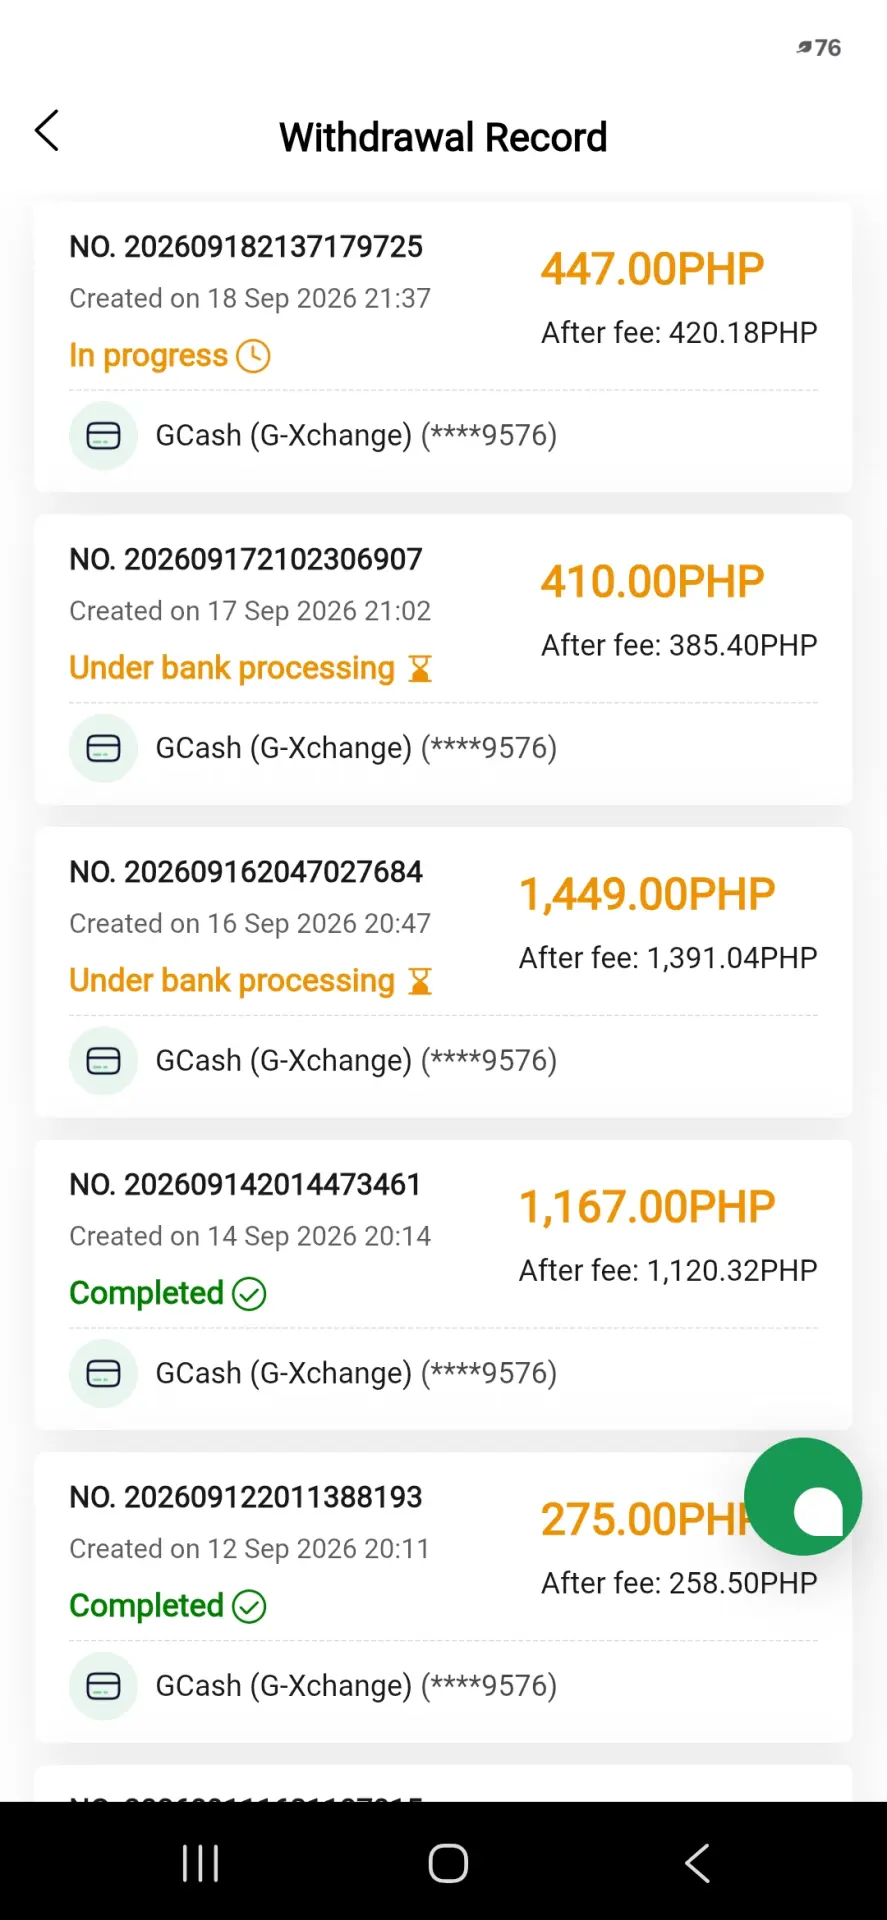Tap hourglass icon on the 16 Sep withdrawal
887x1920 pixels.
point(421,982)
